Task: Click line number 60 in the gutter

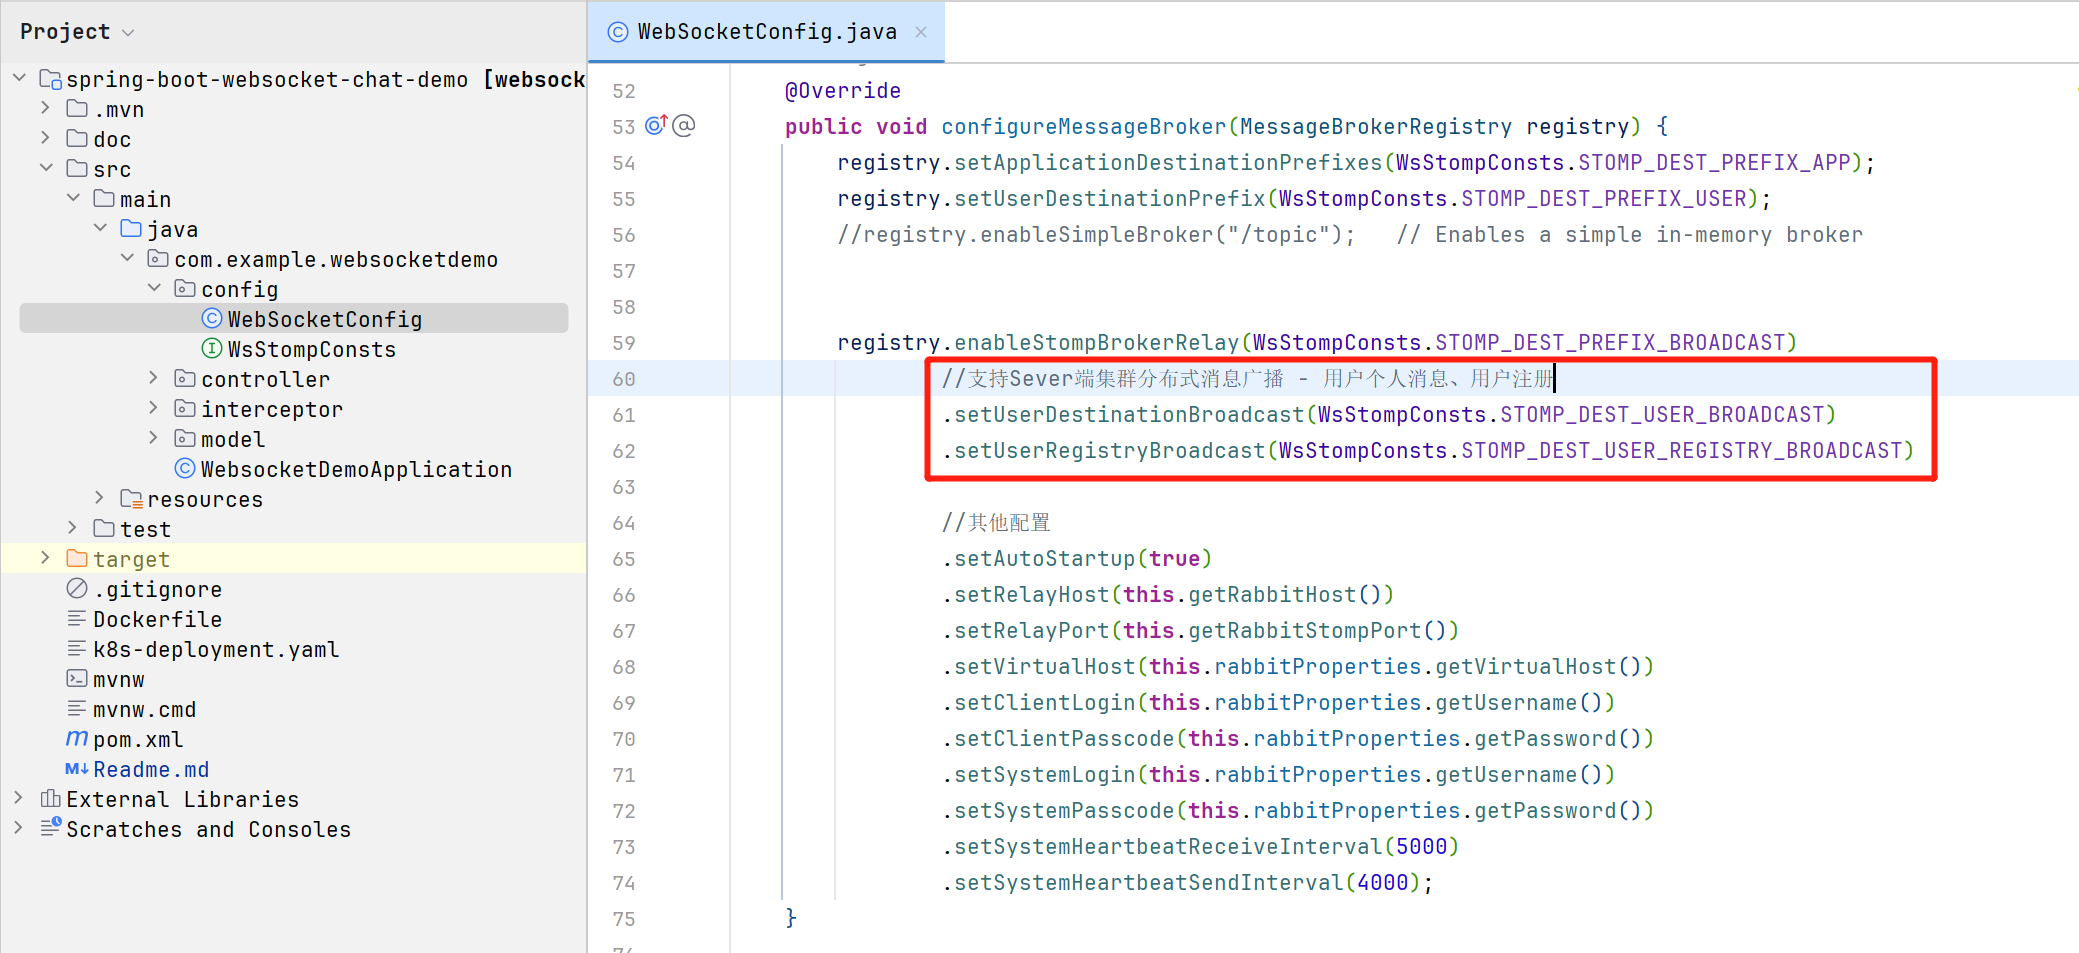Action: coord(624,379)
